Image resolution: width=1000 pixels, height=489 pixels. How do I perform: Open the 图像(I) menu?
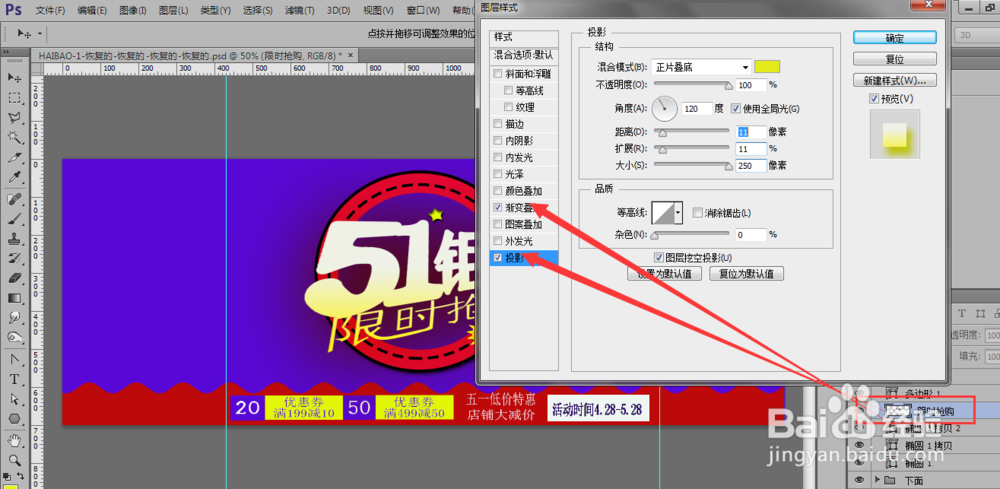point(133,11)
